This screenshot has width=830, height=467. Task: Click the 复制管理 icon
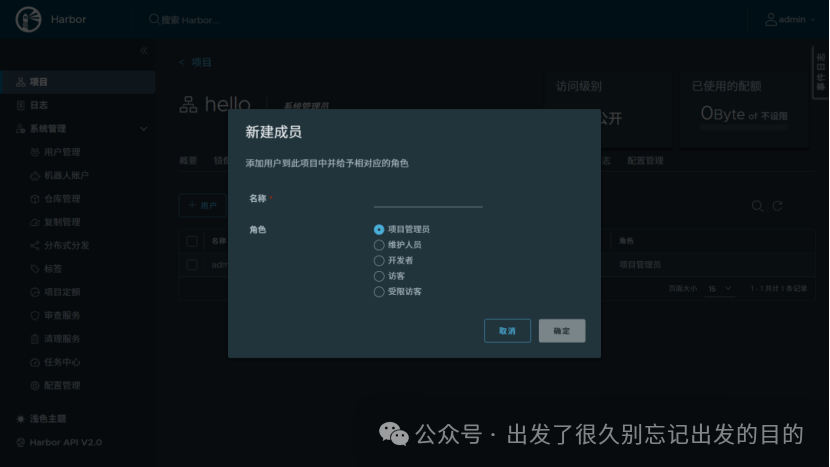pos(35,222)
